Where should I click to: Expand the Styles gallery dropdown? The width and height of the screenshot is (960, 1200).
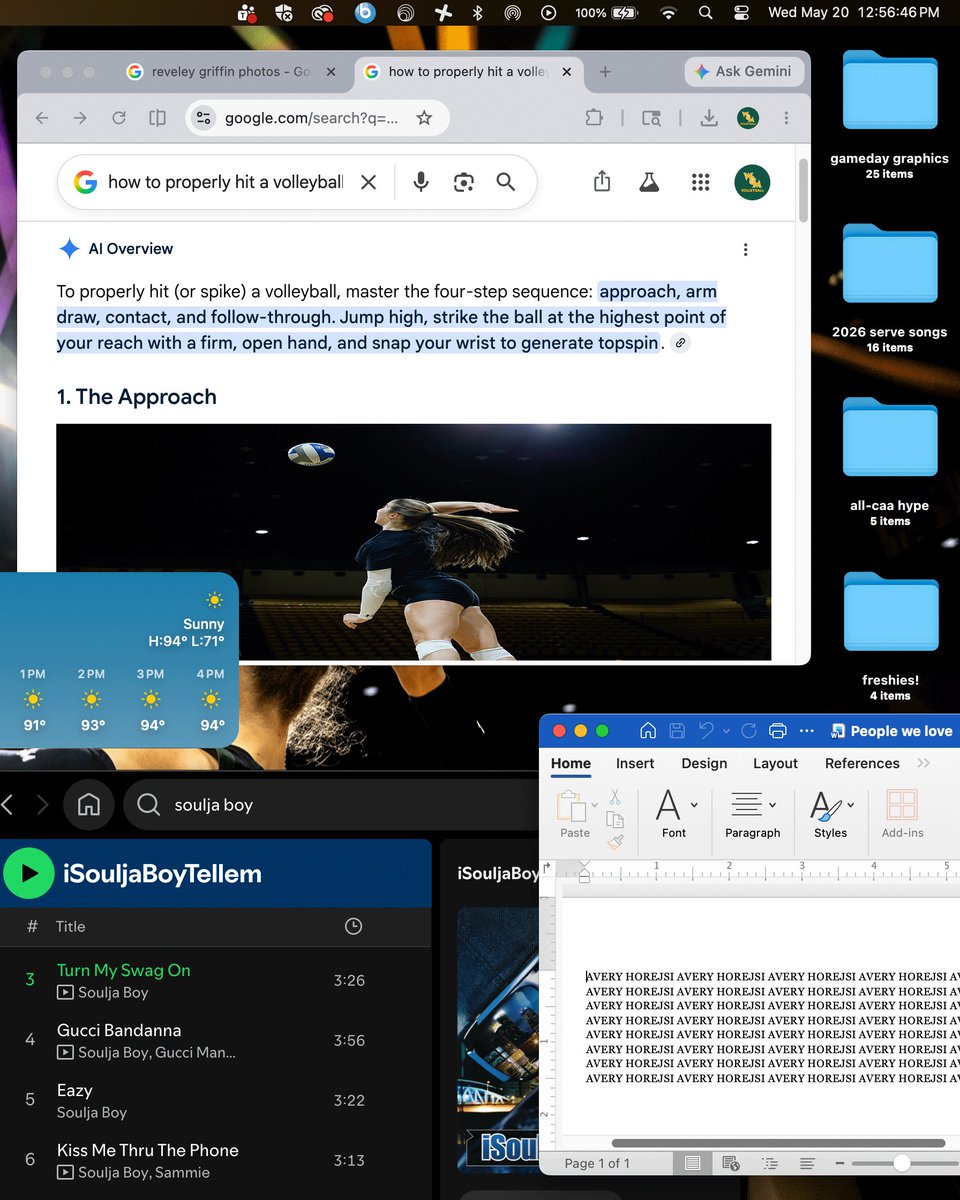tap(851, 804)
